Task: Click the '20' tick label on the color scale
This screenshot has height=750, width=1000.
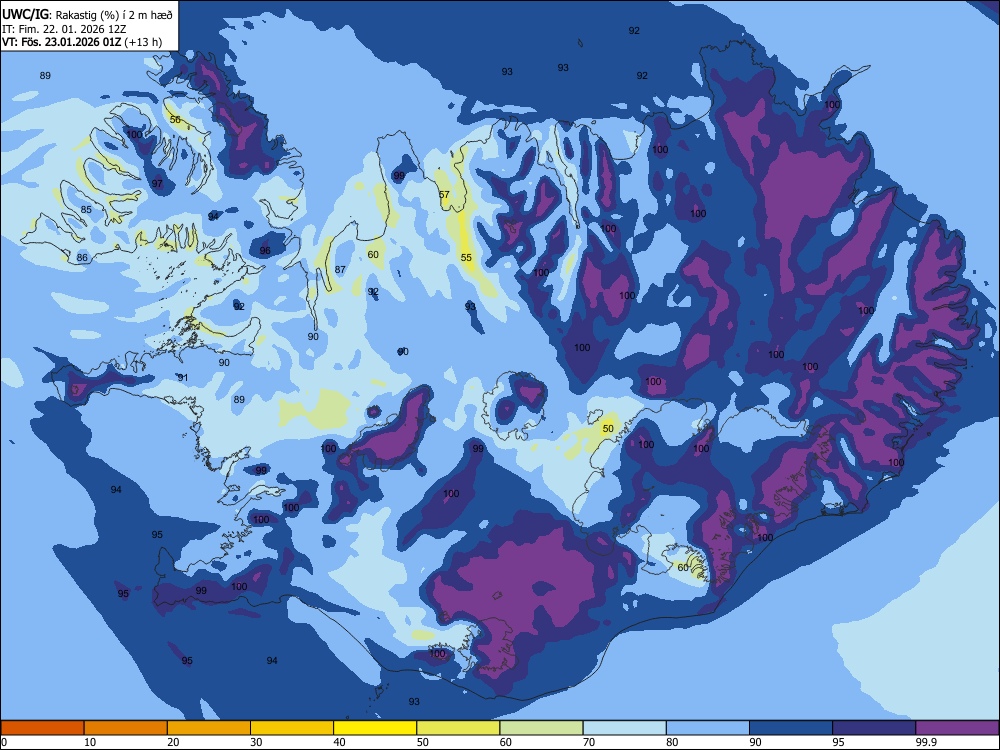Action: (173, 742)
